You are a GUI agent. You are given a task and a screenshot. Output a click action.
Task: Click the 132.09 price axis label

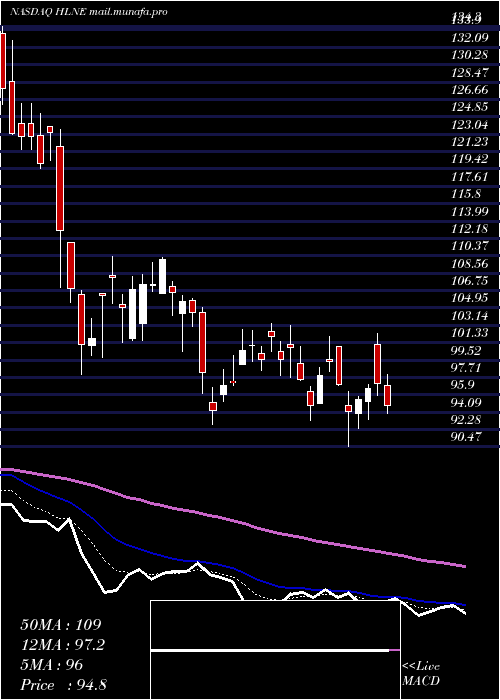(x=470, y=38)
